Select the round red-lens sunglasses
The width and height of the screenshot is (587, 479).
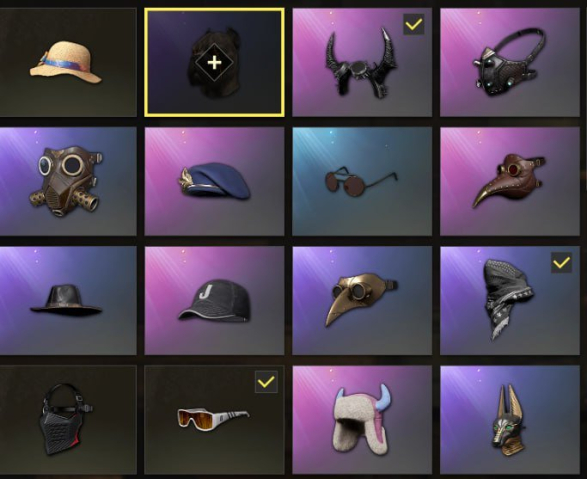pyautogui.click(x=362, y=181)
